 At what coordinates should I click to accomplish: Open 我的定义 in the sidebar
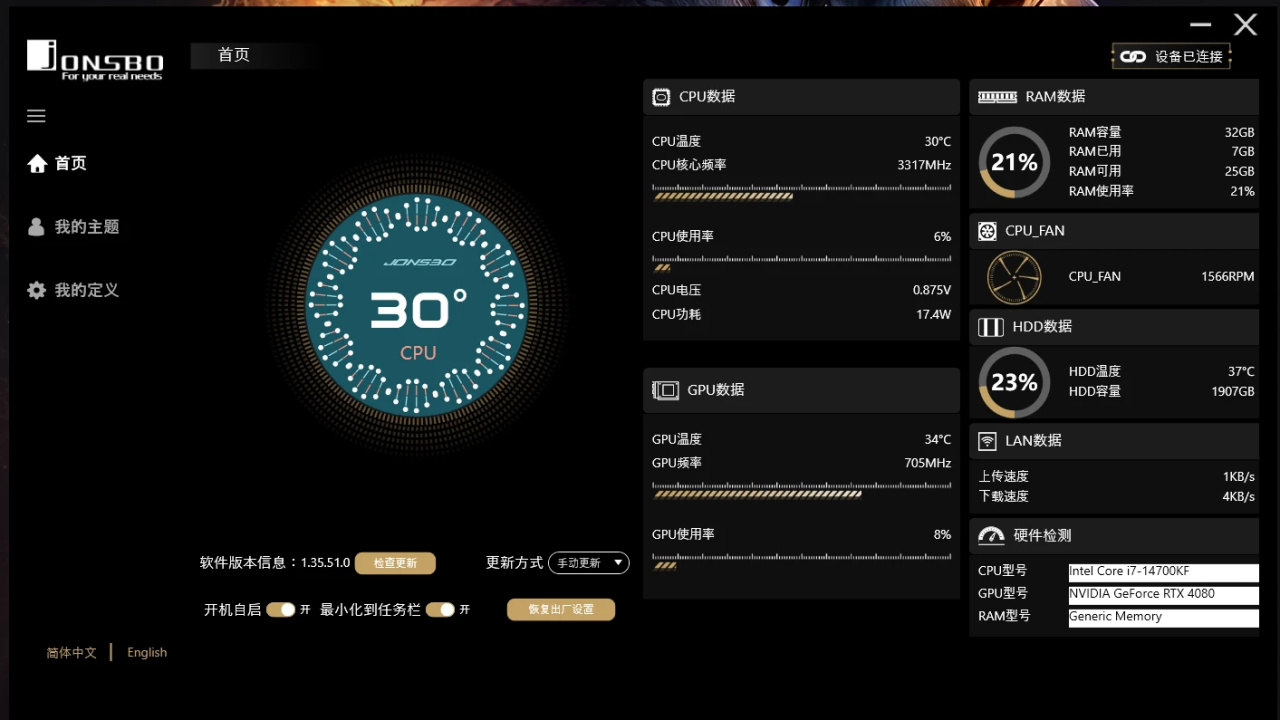pyautogui.click(x=74, y=290)
